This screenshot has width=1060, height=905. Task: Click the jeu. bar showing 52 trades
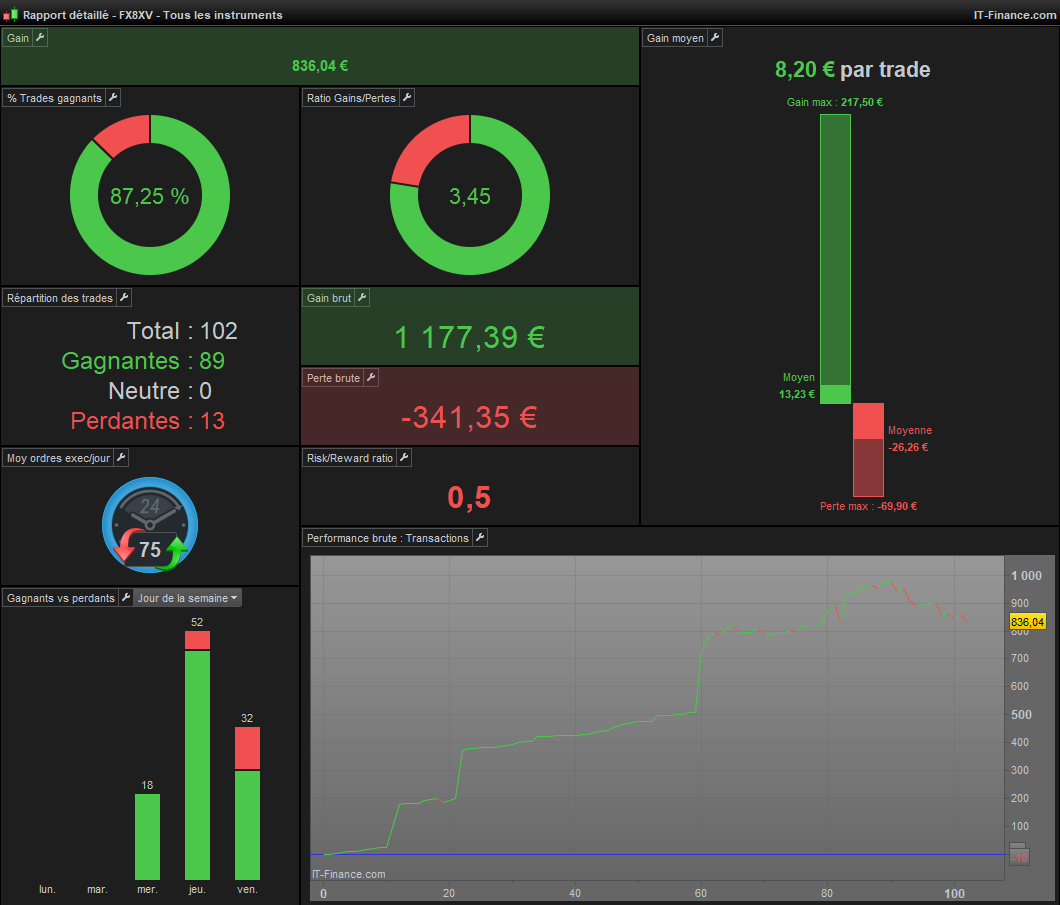click(x=197, y=756)
